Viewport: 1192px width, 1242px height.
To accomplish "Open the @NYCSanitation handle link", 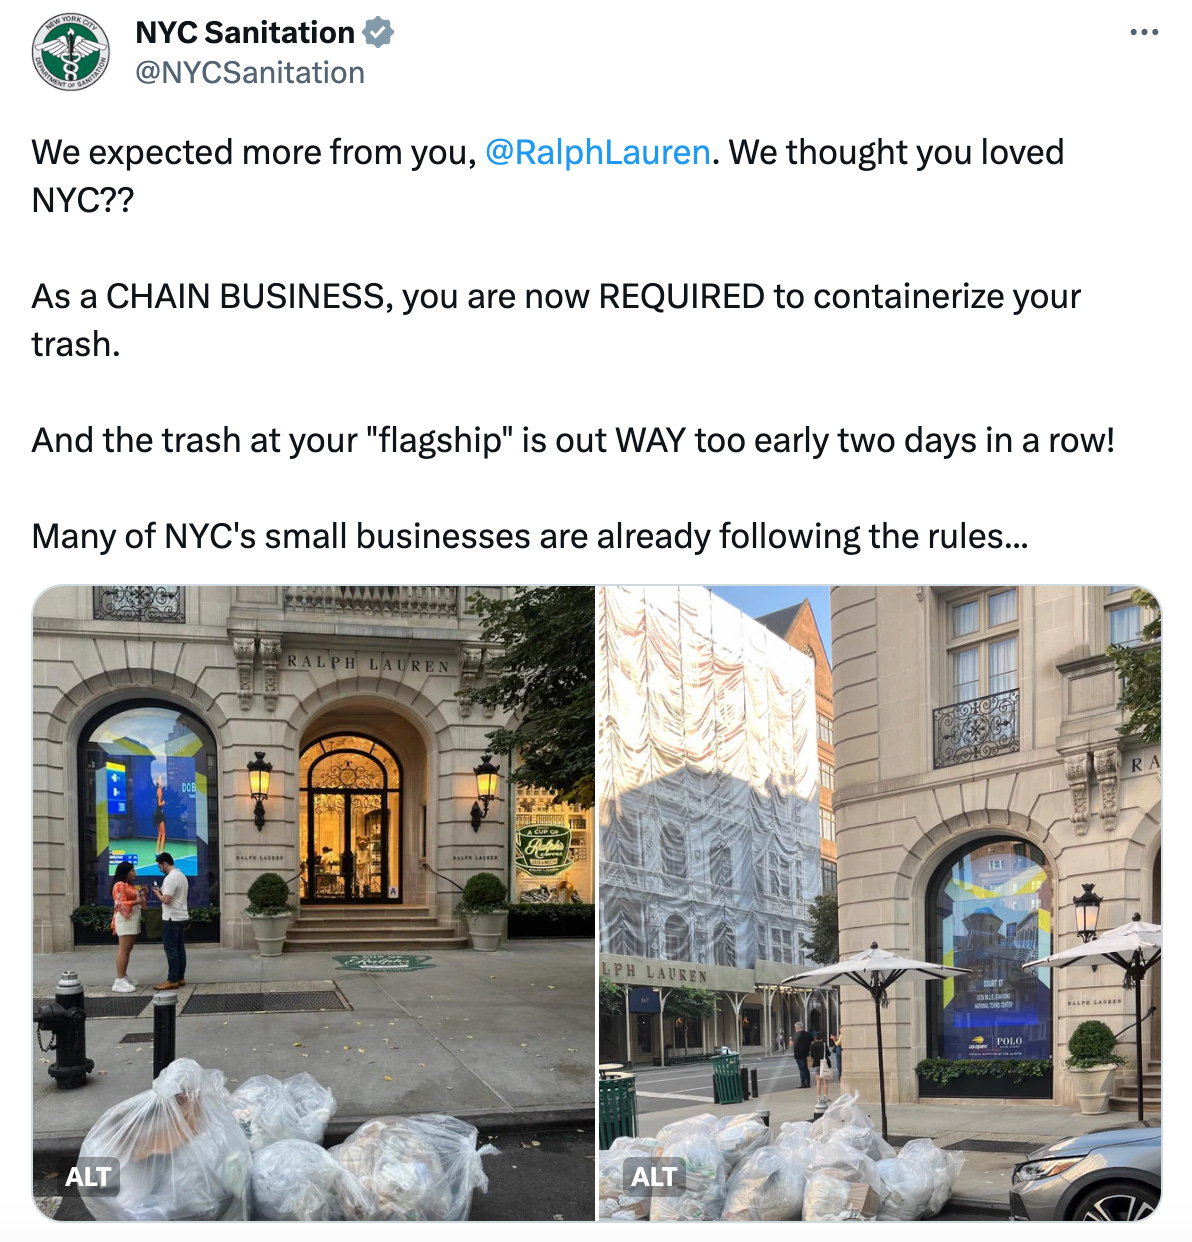I will click(250, 73).
